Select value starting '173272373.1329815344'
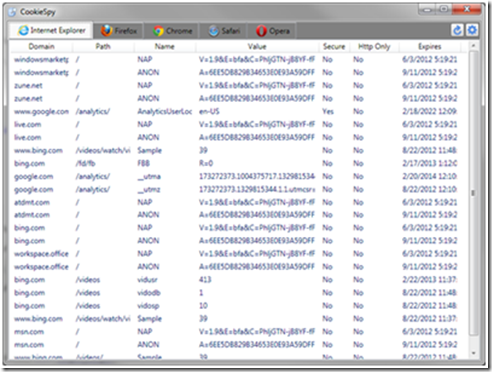This screenshot has height=372, width=492. click(257, 189)
